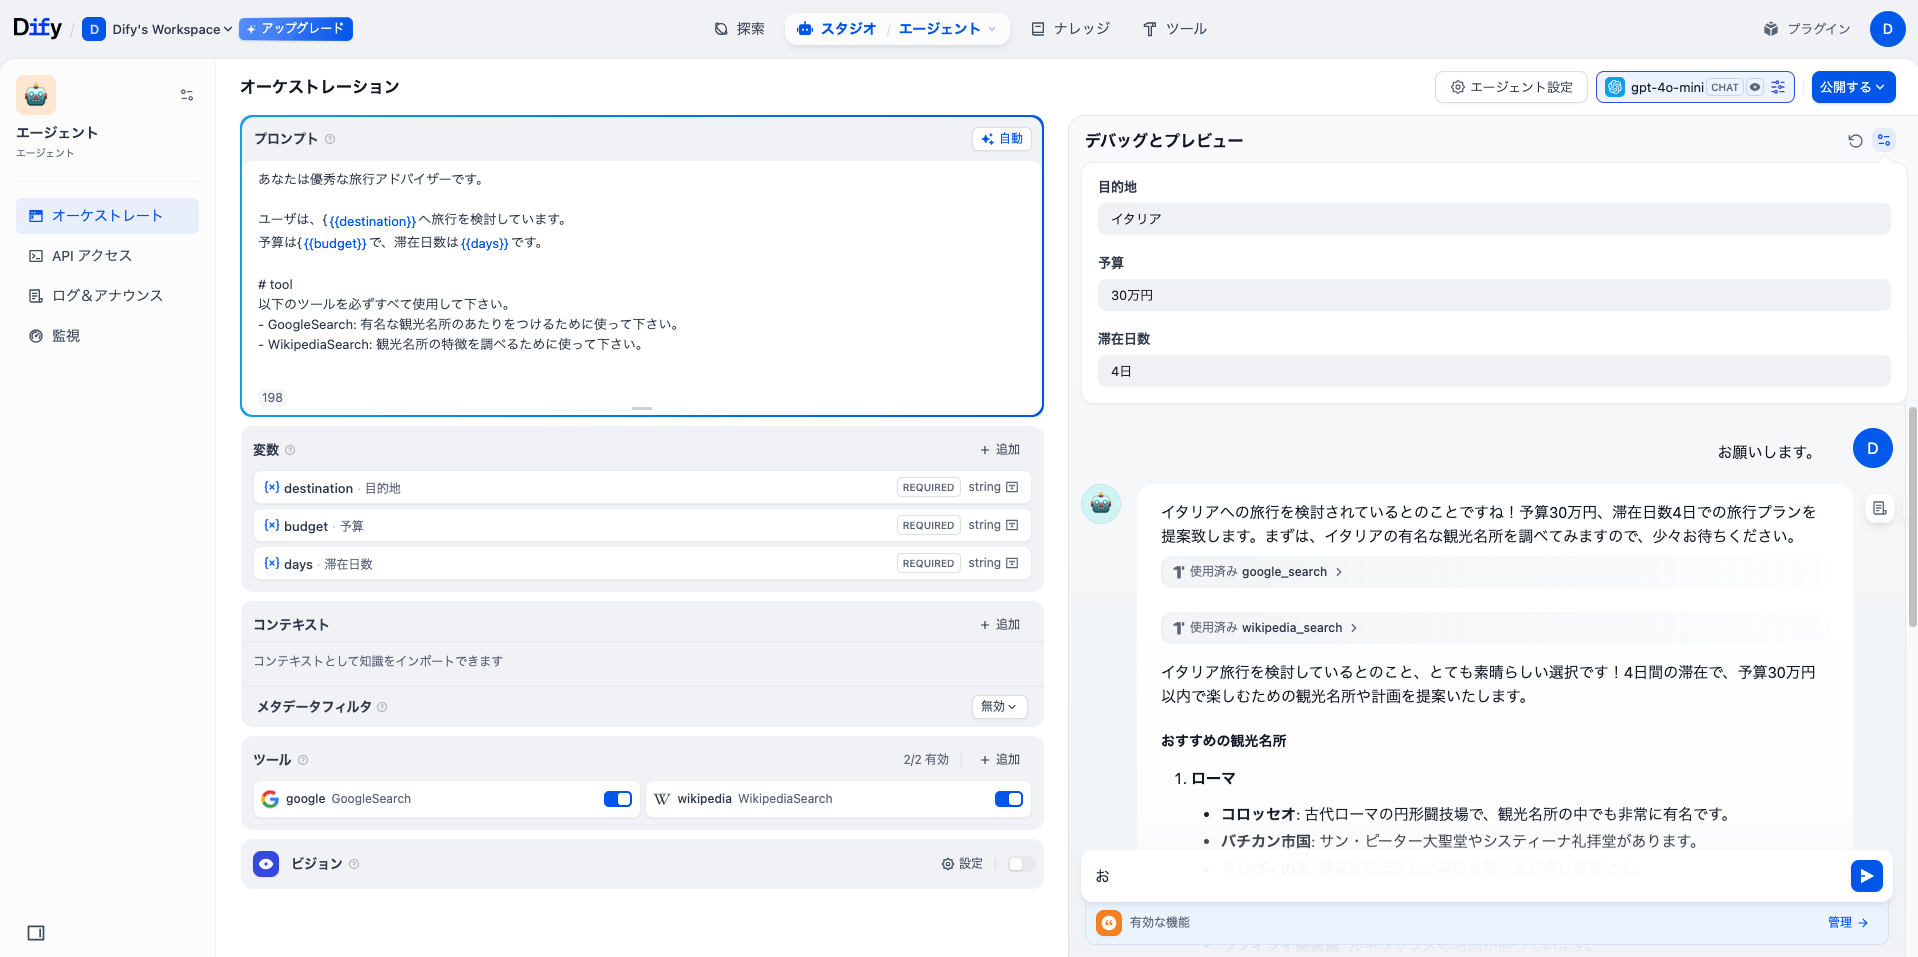
Task: Open model parameter settings icon beside gpt-4o-mini
Action: 1777,87
